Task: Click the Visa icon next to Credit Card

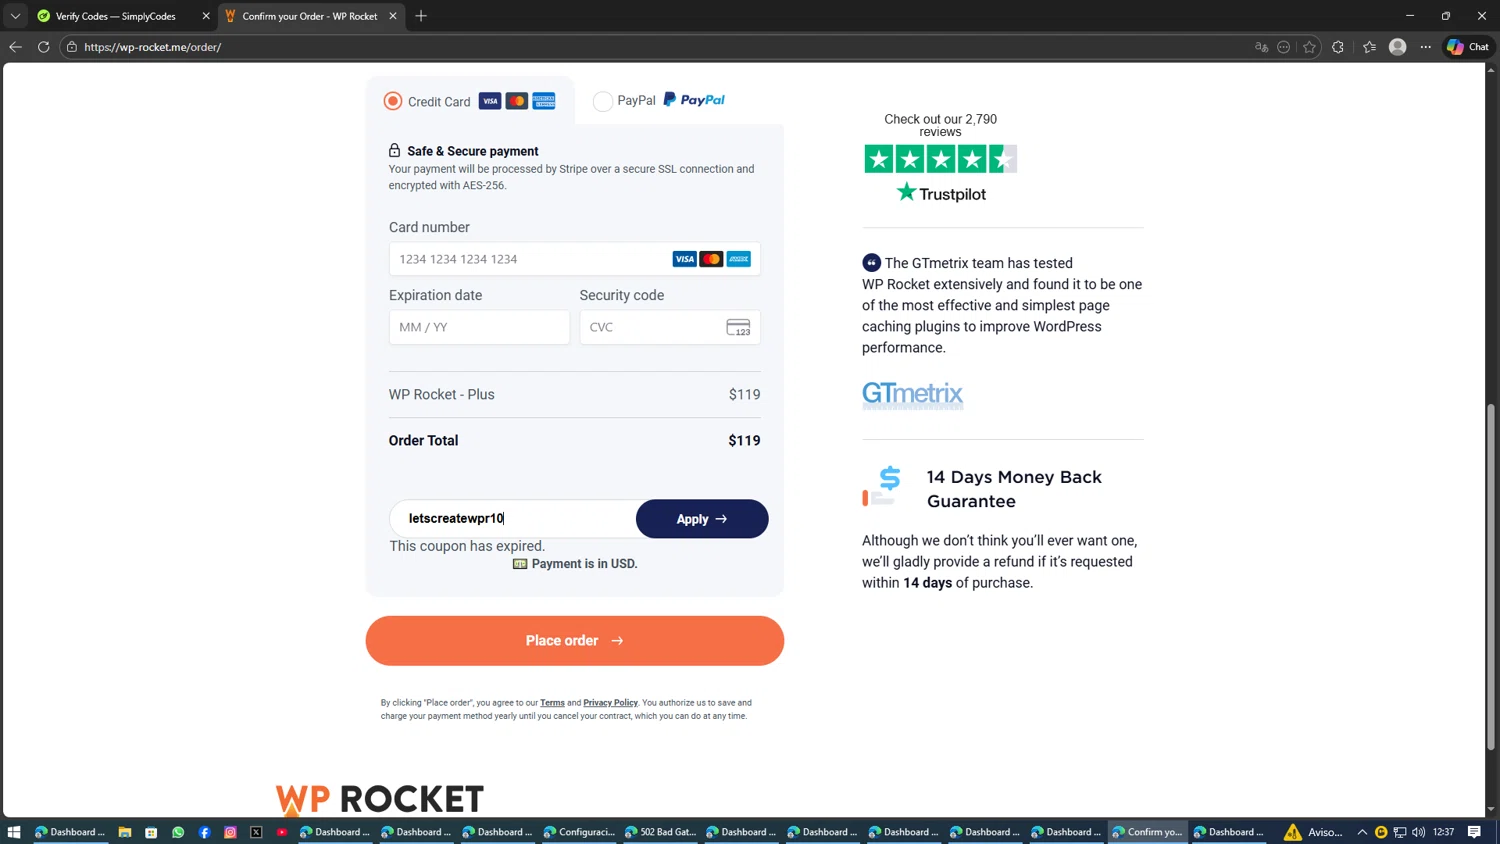Action: (x=490, y=101)
